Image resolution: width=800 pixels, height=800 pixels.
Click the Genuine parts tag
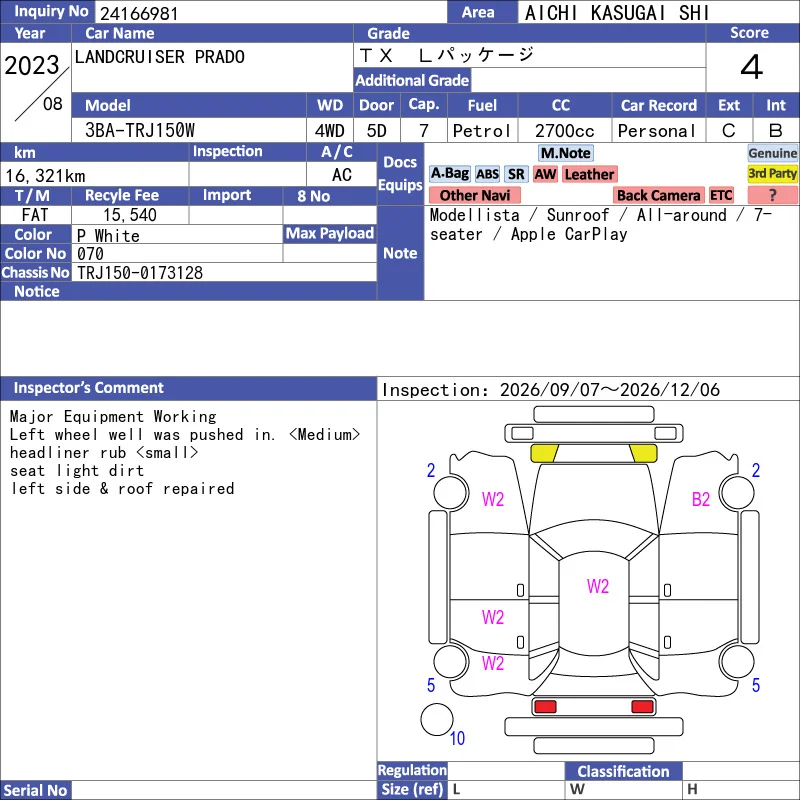click(x=772, y=153)
